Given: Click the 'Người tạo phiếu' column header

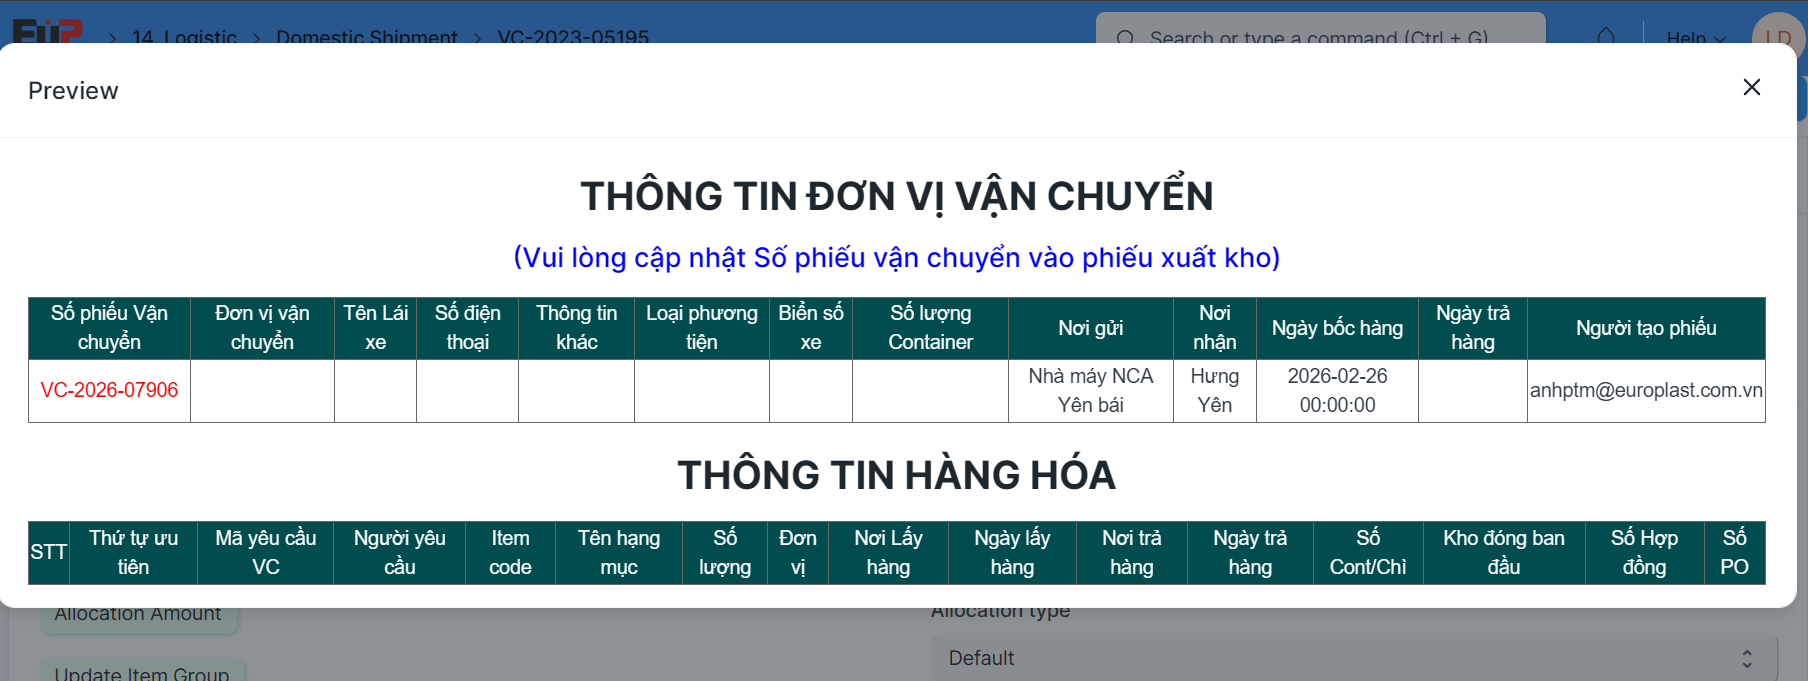Looking at the screenshot, I should pyautogui.click(x=1645, y=328).
